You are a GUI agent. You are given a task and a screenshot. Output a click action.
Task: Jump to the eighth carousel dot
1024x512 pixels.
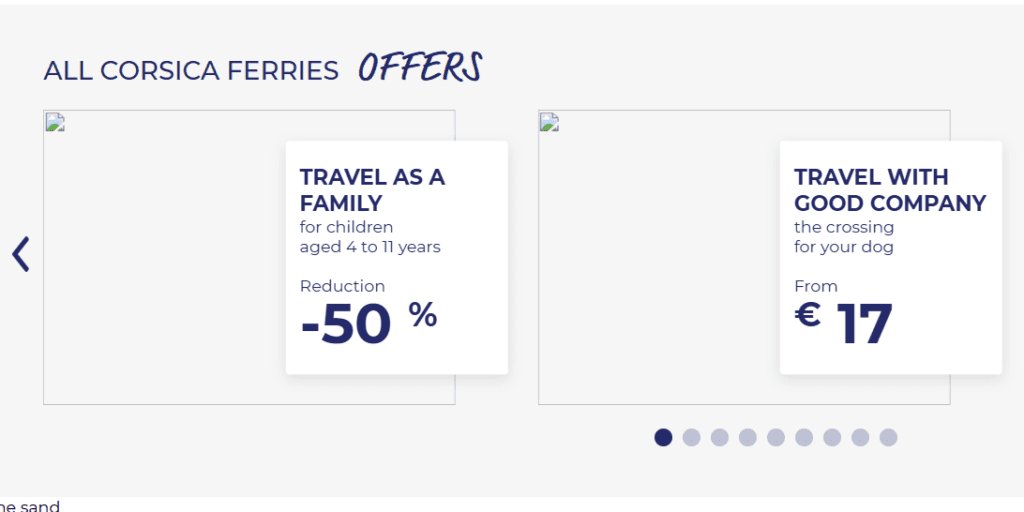(860, 437)
